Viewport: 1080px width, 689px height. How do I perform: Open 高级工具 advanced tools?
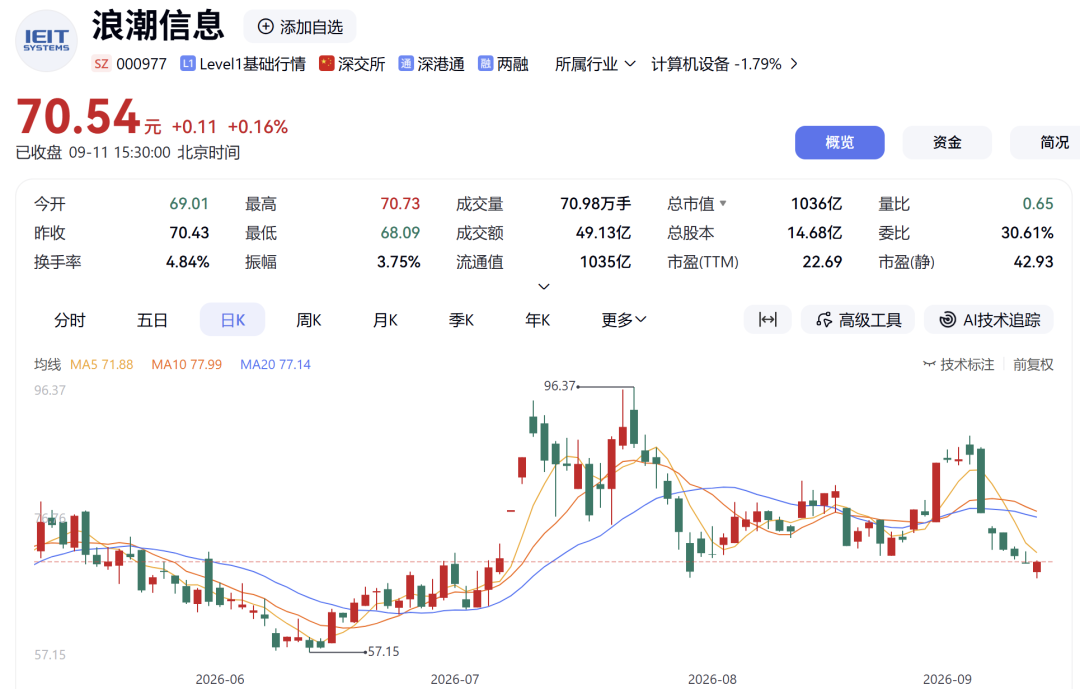click(x=858, y=320)
